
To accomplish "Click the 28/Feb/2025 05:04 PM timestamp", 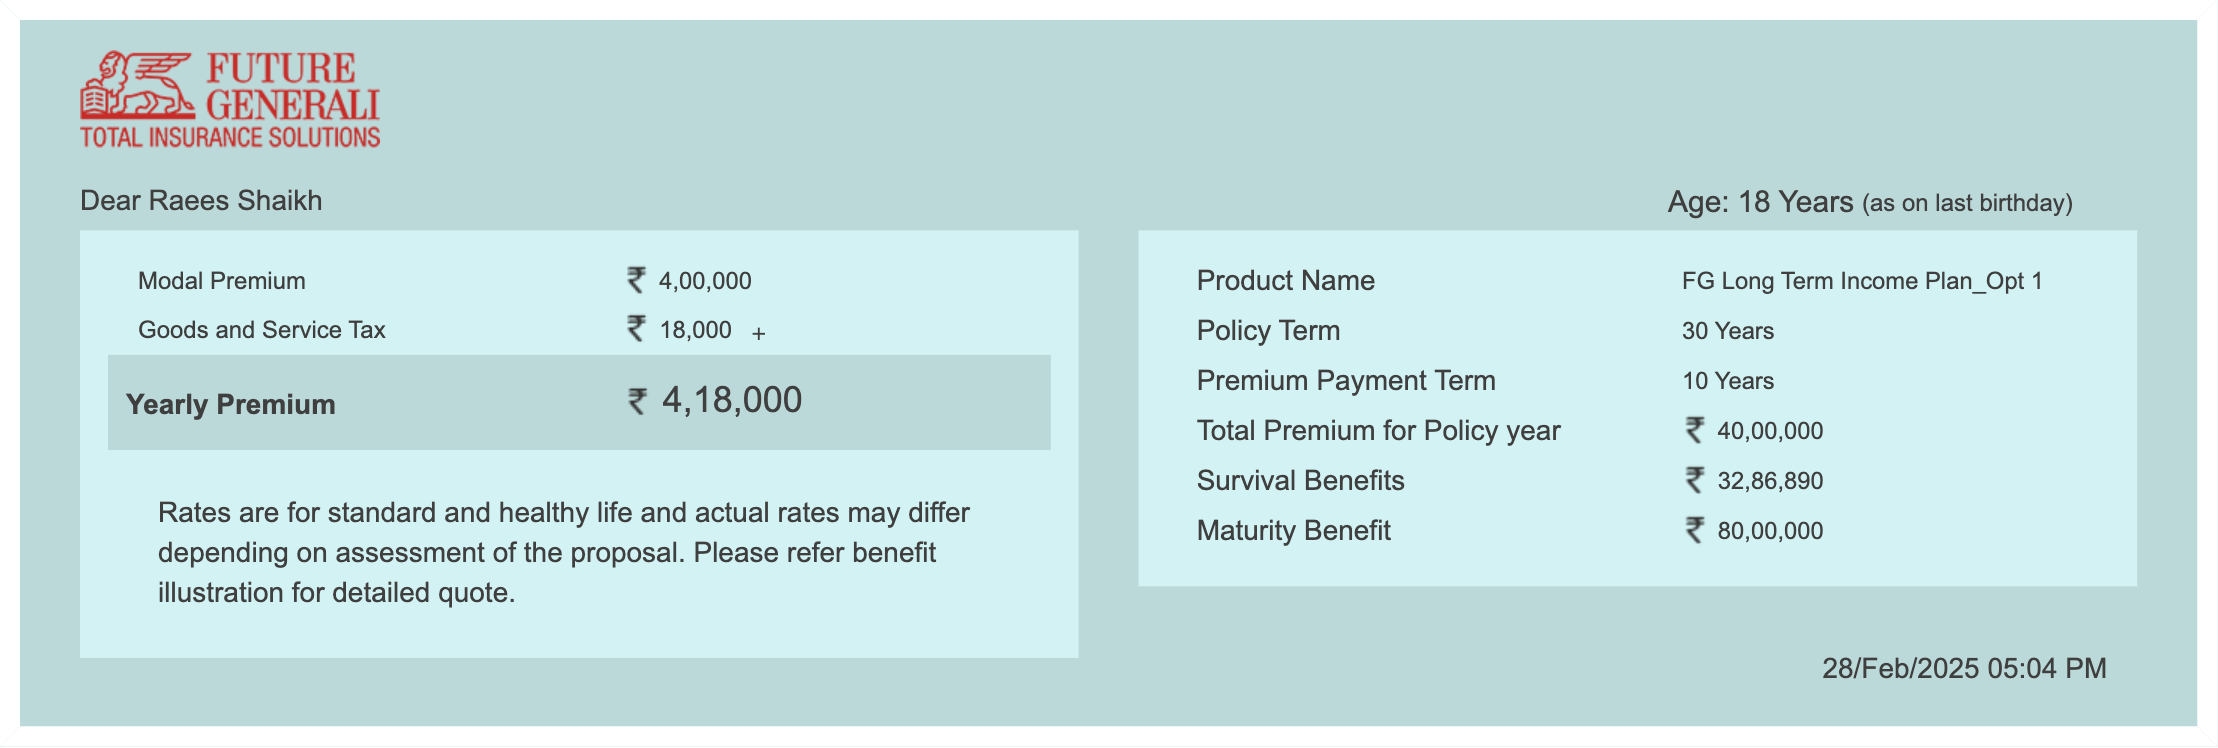I will (1964, 668).
